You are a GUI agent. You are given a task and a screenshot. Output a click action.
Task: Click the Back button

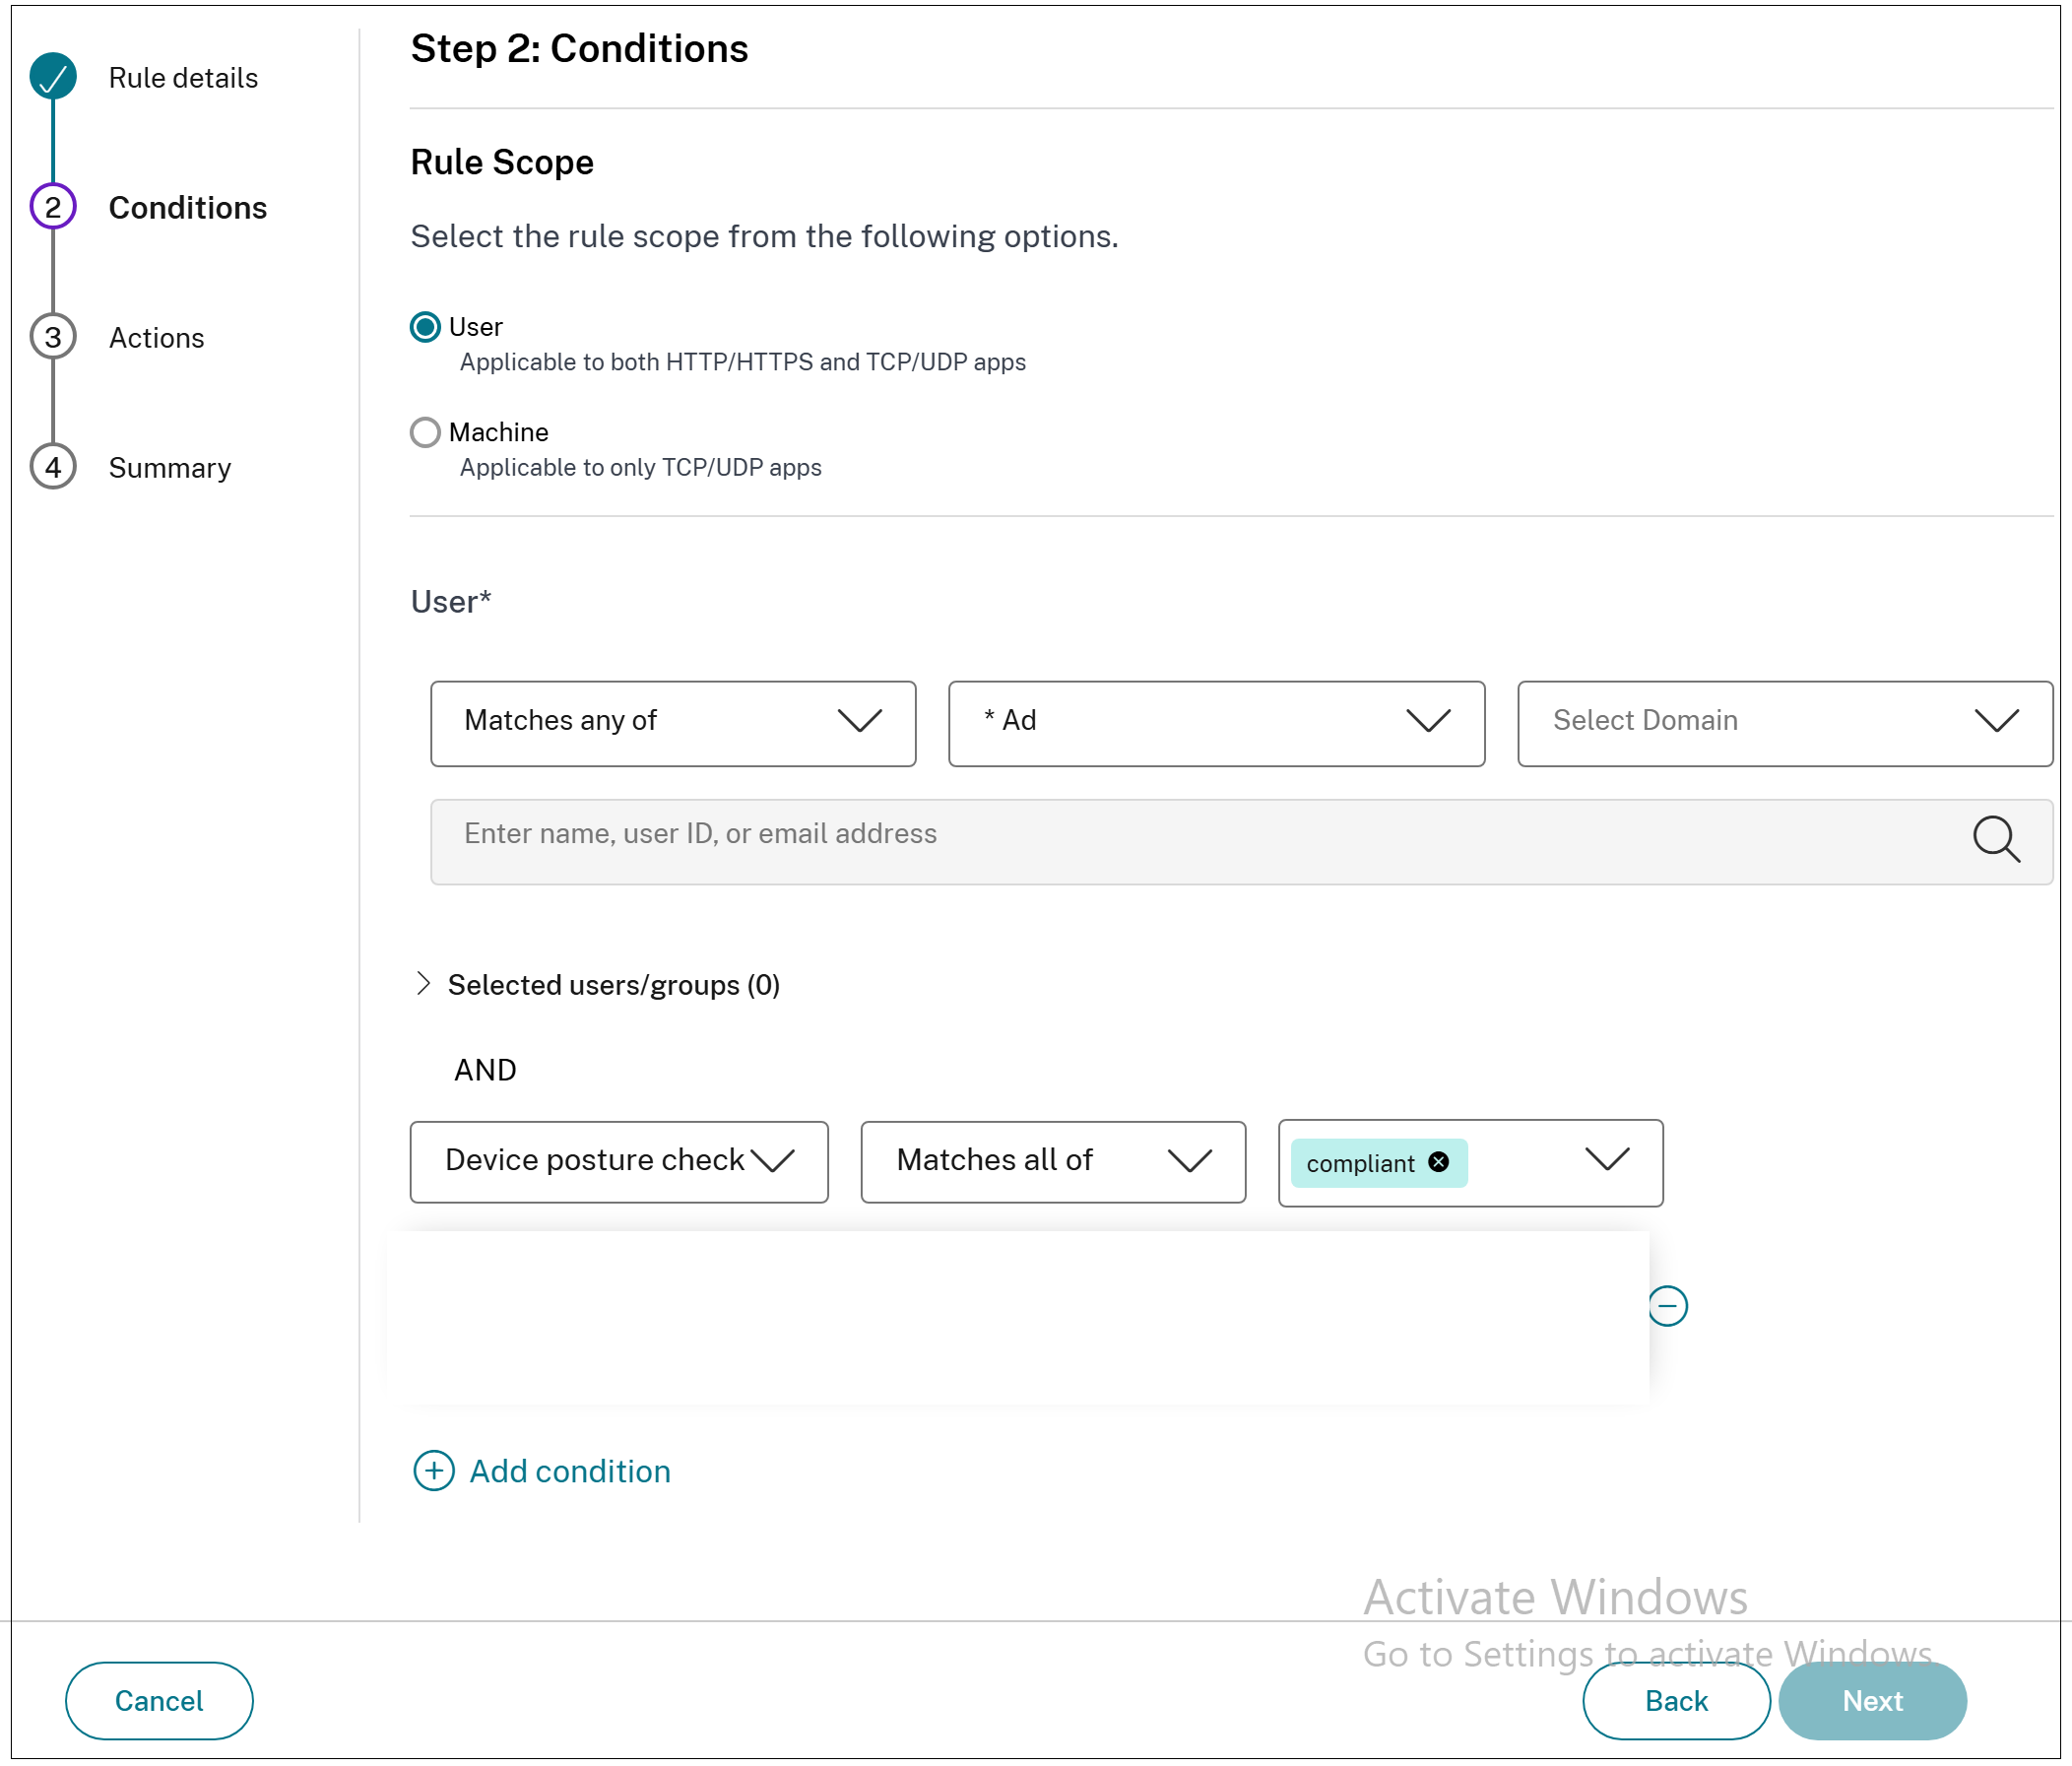[x=1676, y=1701]
